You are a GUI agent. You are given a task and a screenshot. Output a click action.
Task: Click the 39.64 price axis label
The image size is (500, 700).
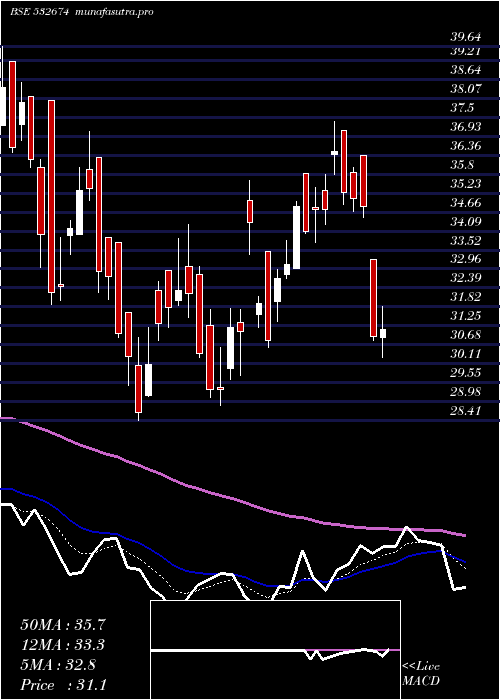pos(466,36)
